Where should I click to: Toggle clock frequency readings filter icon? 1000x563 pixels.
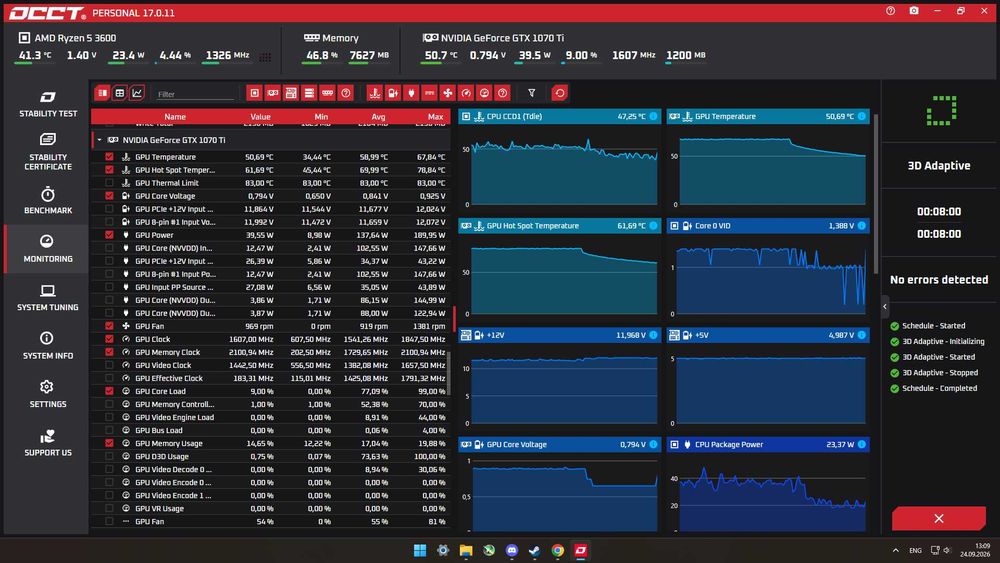point(466,93)
